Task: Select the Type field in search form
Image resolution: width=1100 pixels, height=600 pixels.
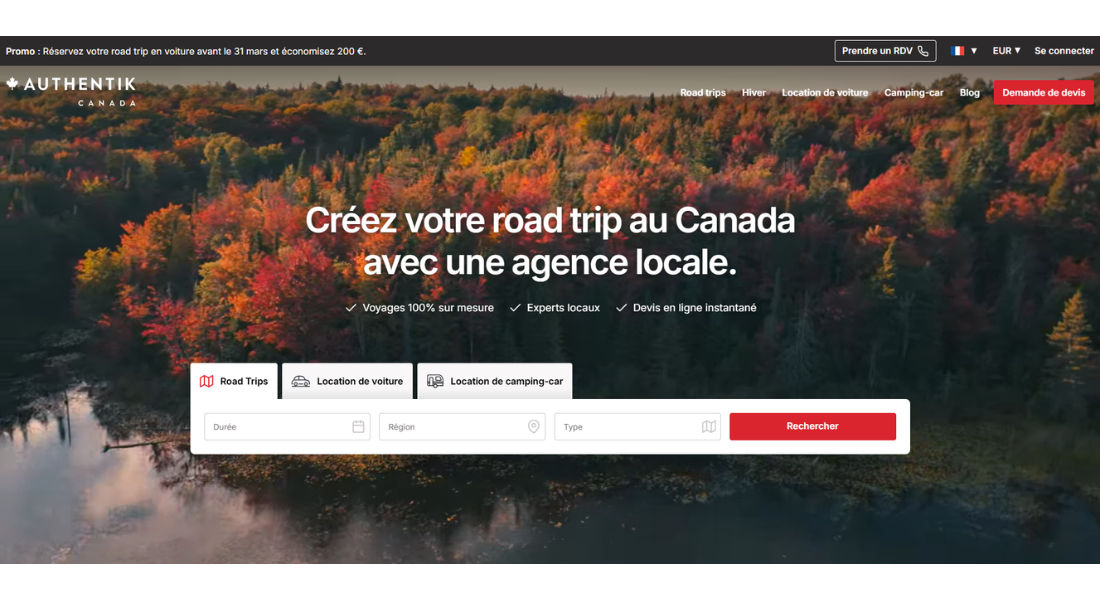Action: point(638,427)
